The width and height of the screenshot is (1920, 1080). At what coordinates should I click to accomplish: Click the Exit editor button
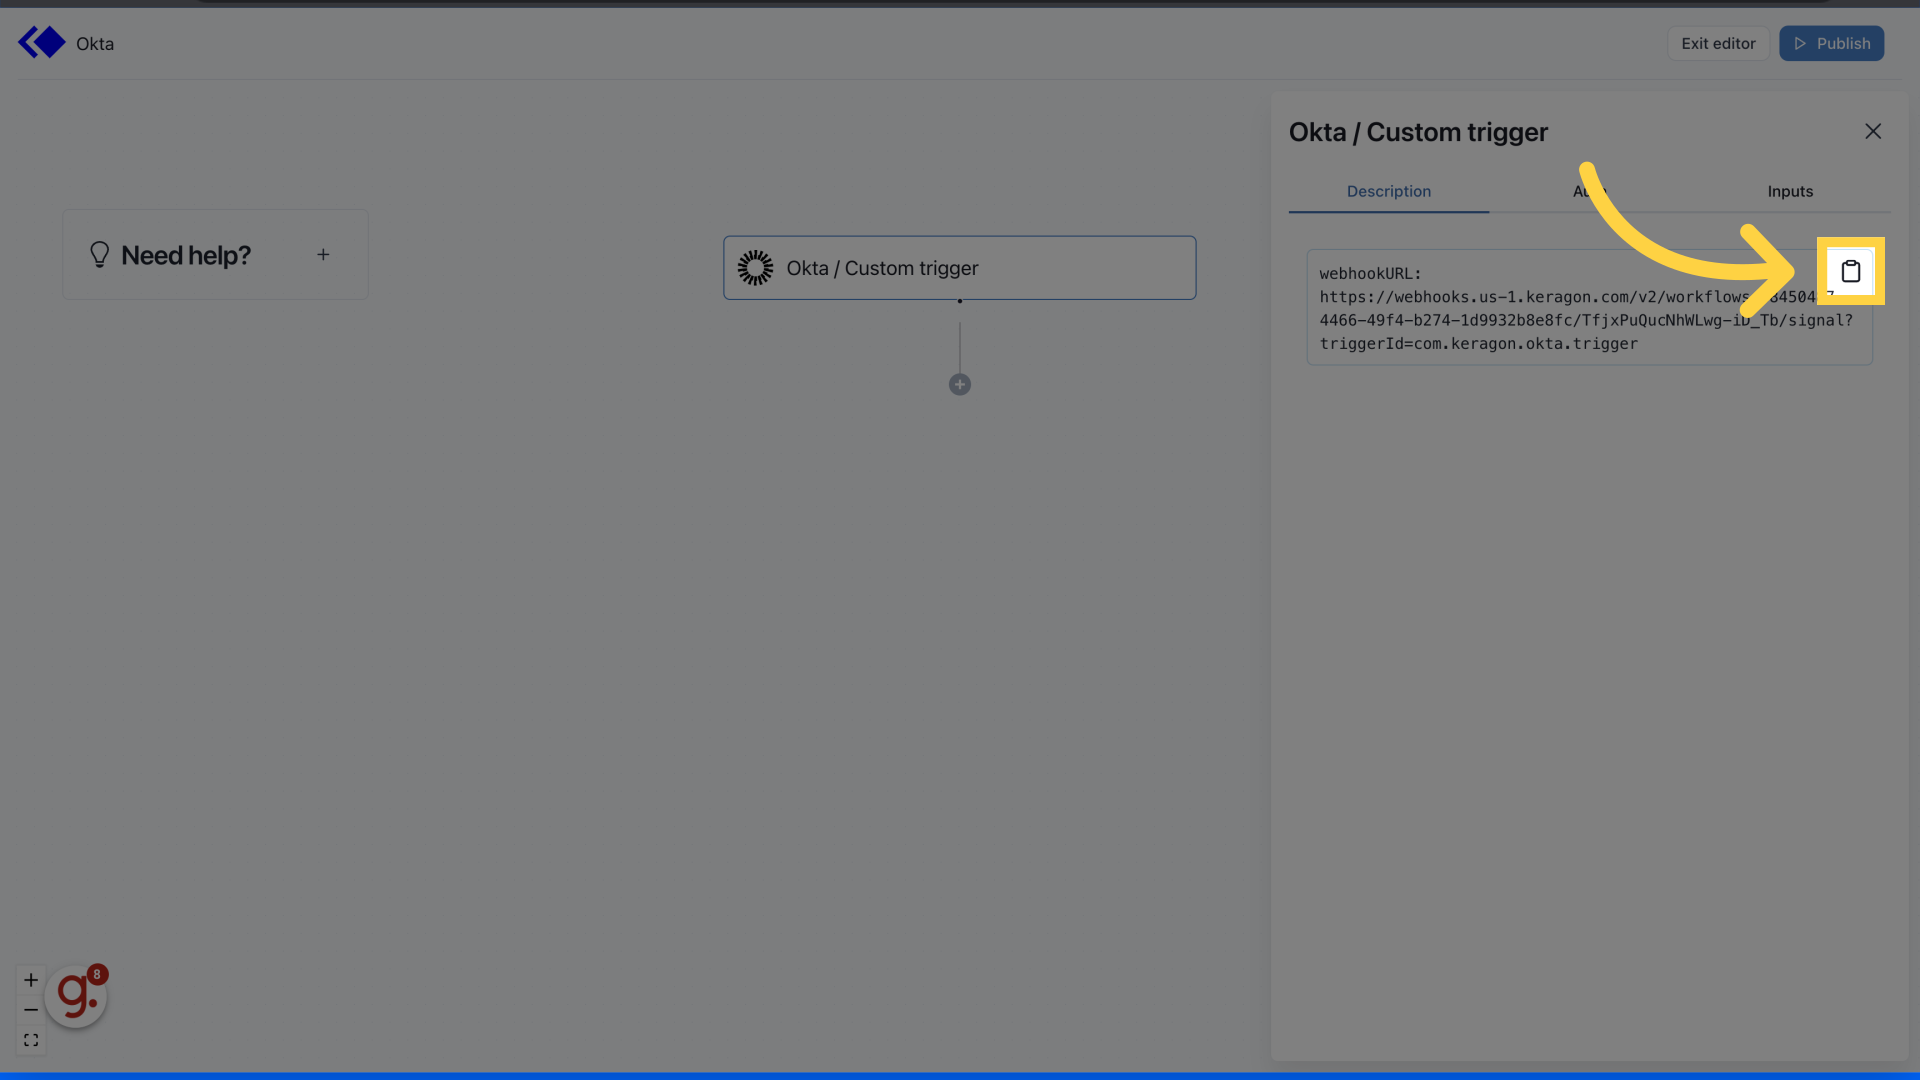[x=1718, y=44]
